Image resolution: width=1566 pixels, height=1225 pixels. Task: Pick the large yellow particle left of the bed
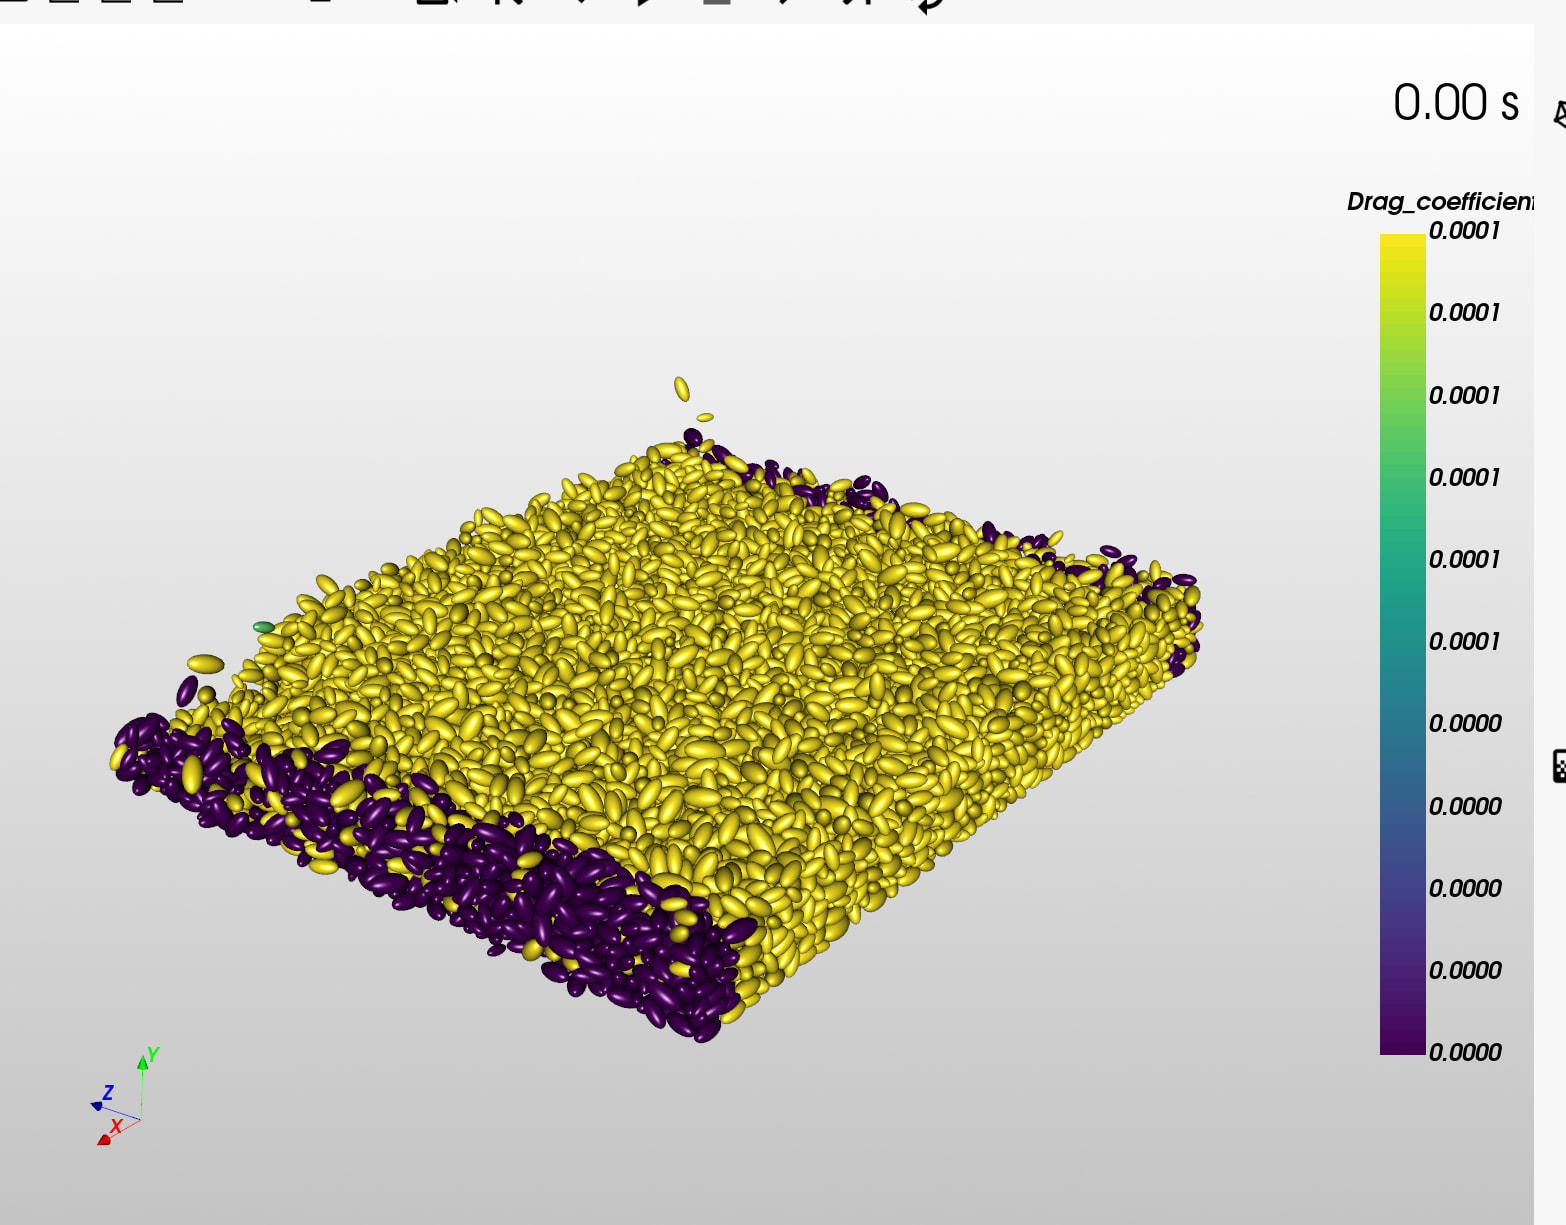pos(206,664)
